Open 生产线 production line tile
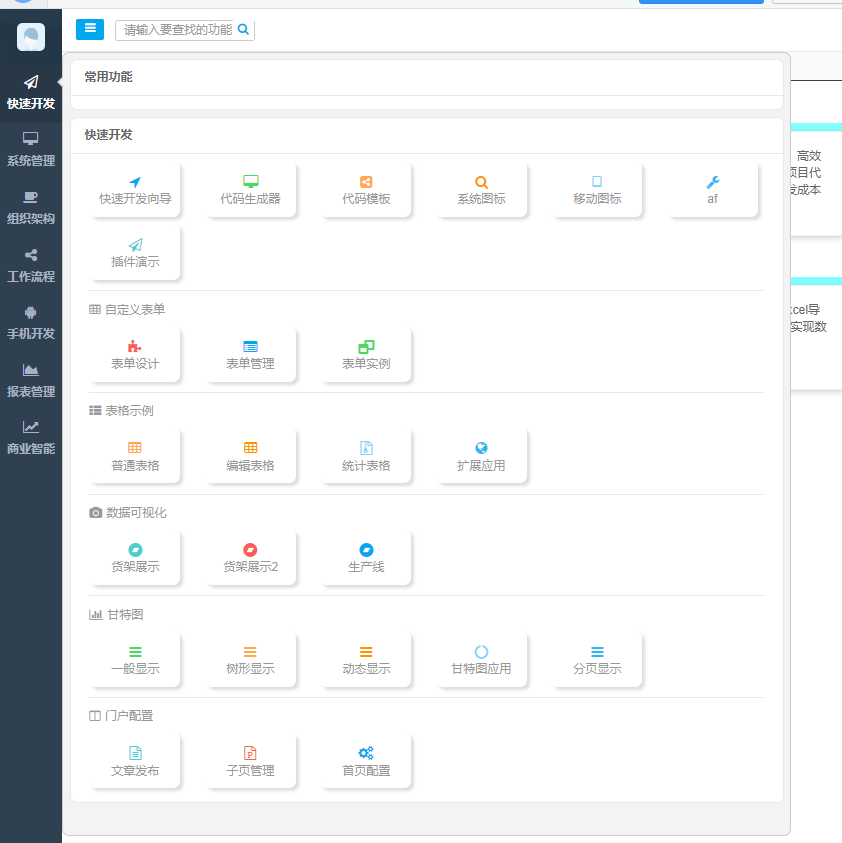842x843 pixels. tap(366, 559)
